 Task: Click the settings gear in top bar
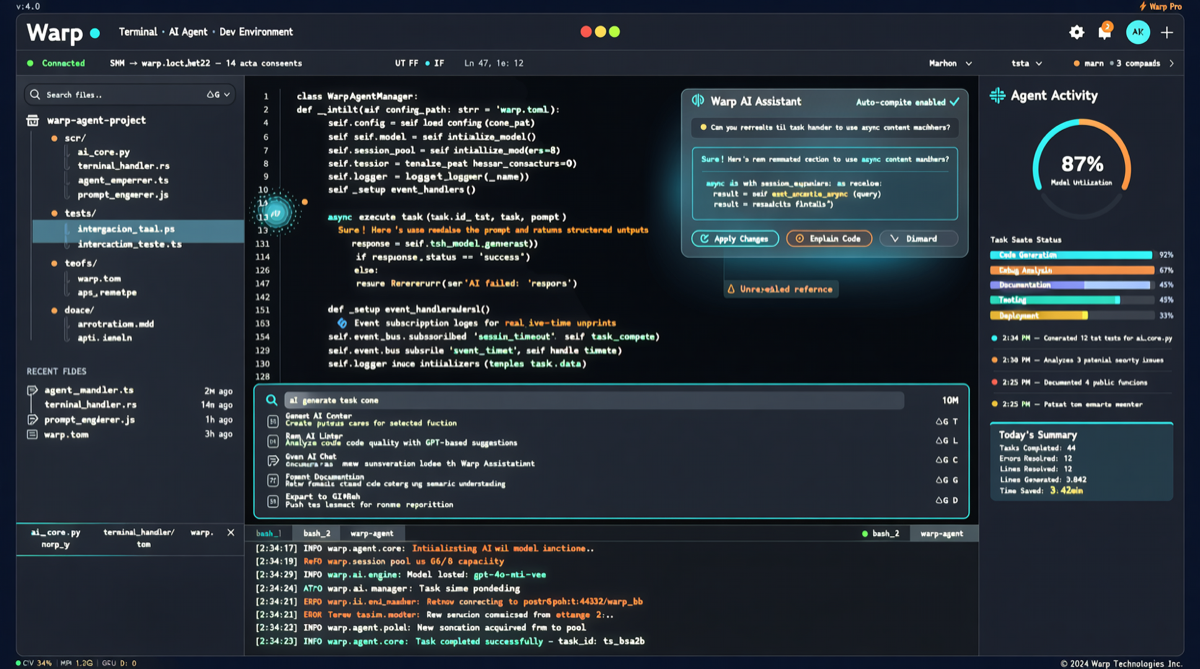tap(1076, 32)
